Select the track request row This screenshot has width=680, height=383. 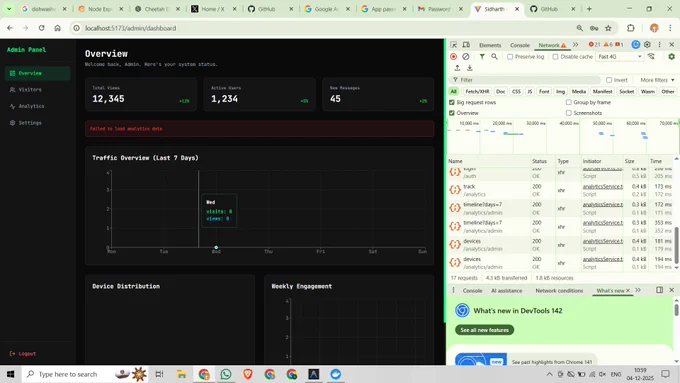560,190
